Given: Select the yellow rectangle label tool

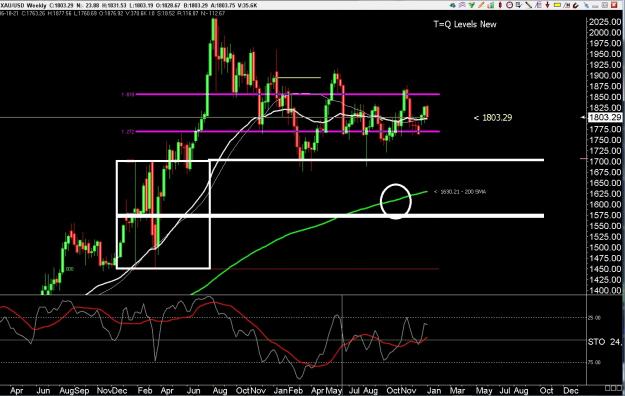Looking at the screenshot, I should tap(557, 5).
